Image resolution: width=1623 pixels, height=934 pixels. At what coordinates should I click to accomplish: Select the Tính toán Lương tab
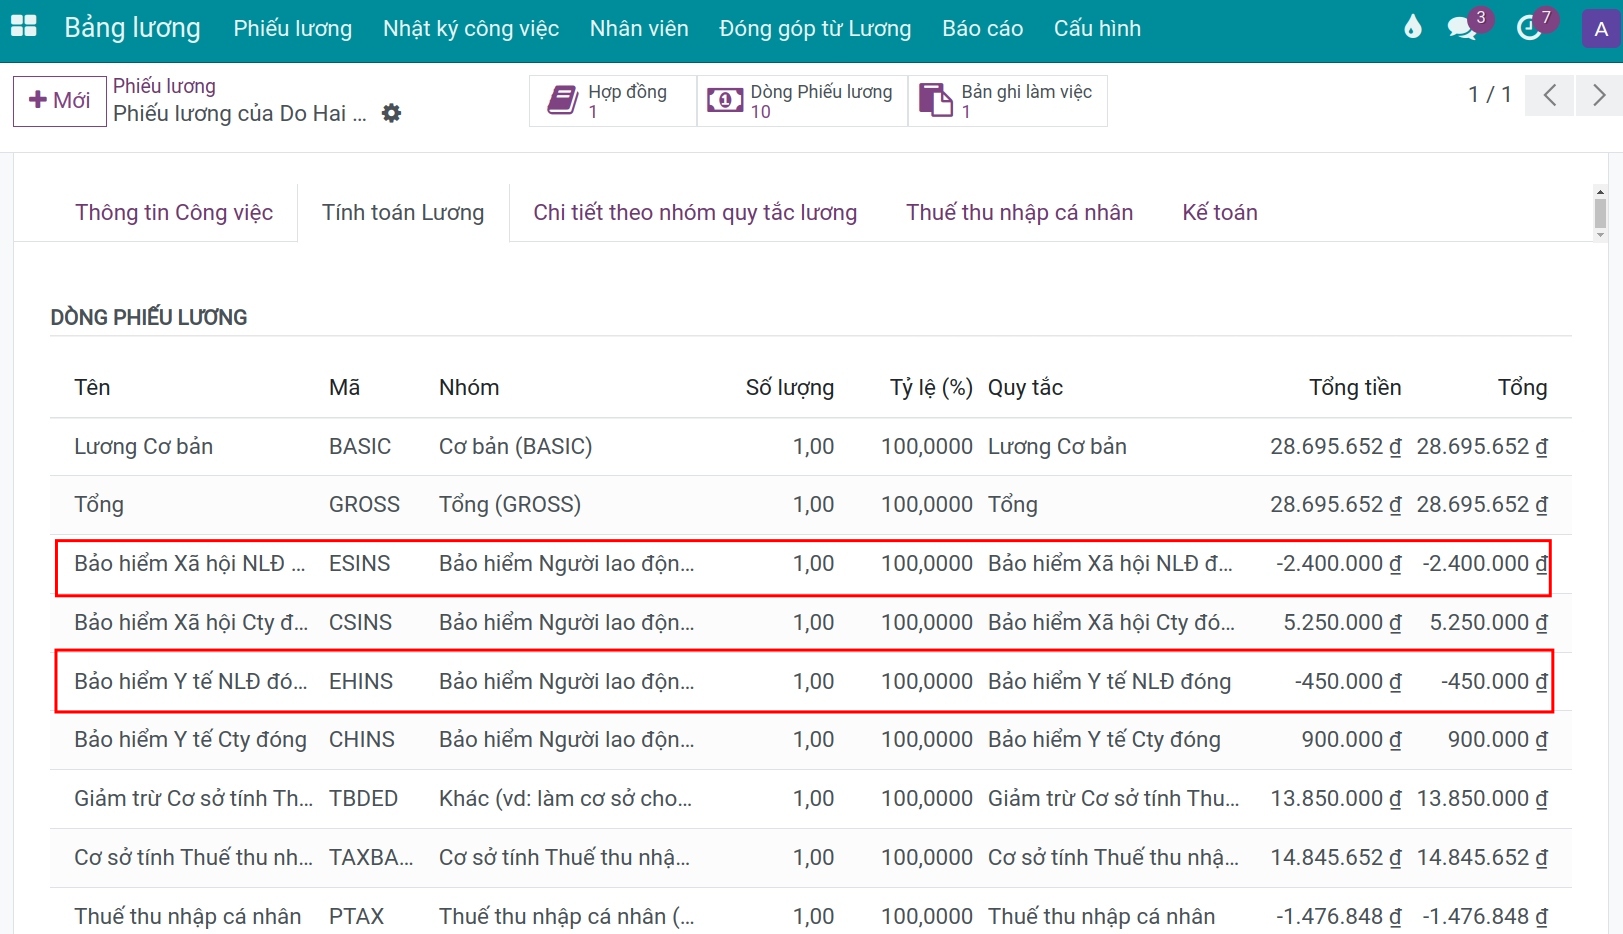[x=403, y=212]
